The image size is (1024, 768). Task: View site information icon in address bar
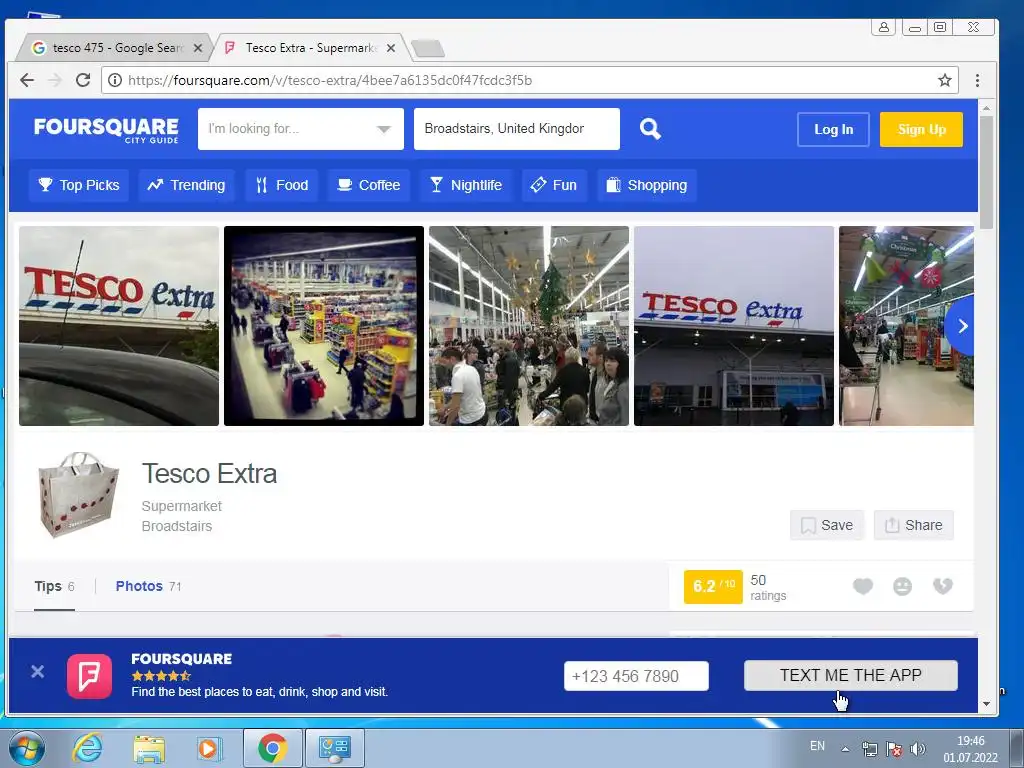(115, 80)
